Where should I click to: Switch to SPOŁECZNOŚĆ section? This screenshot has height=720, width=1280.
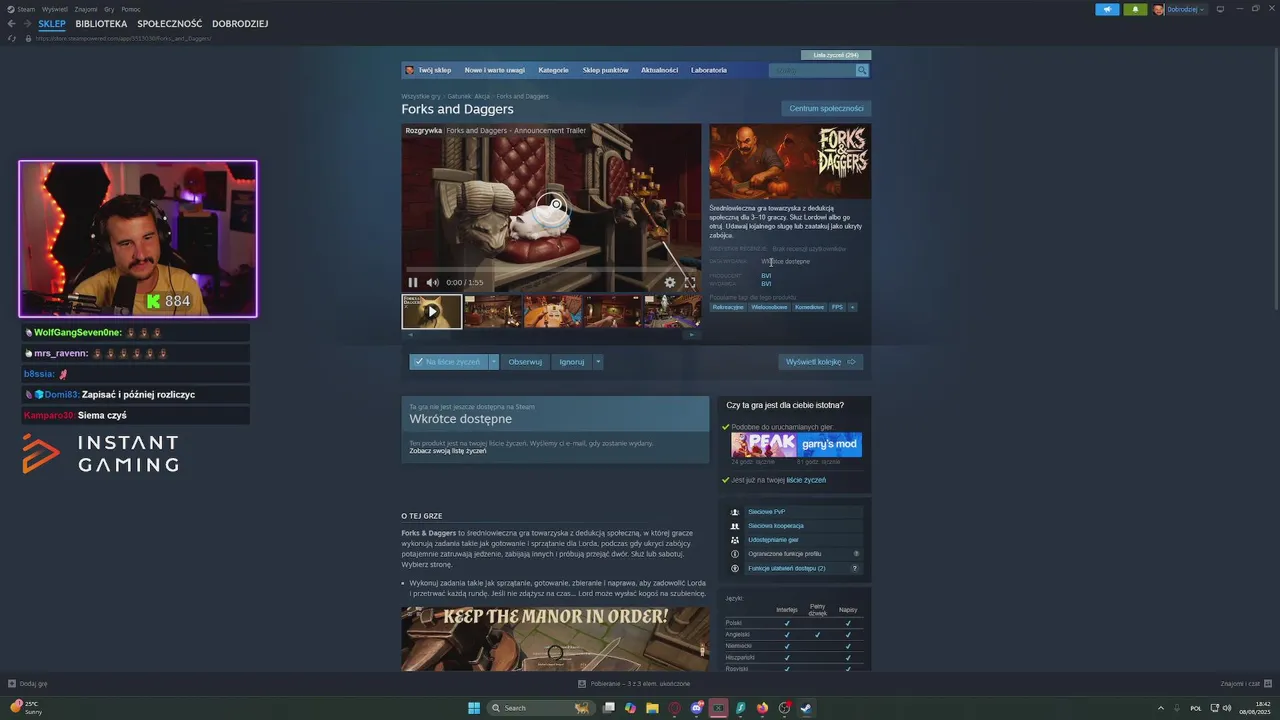pos(169,24)
